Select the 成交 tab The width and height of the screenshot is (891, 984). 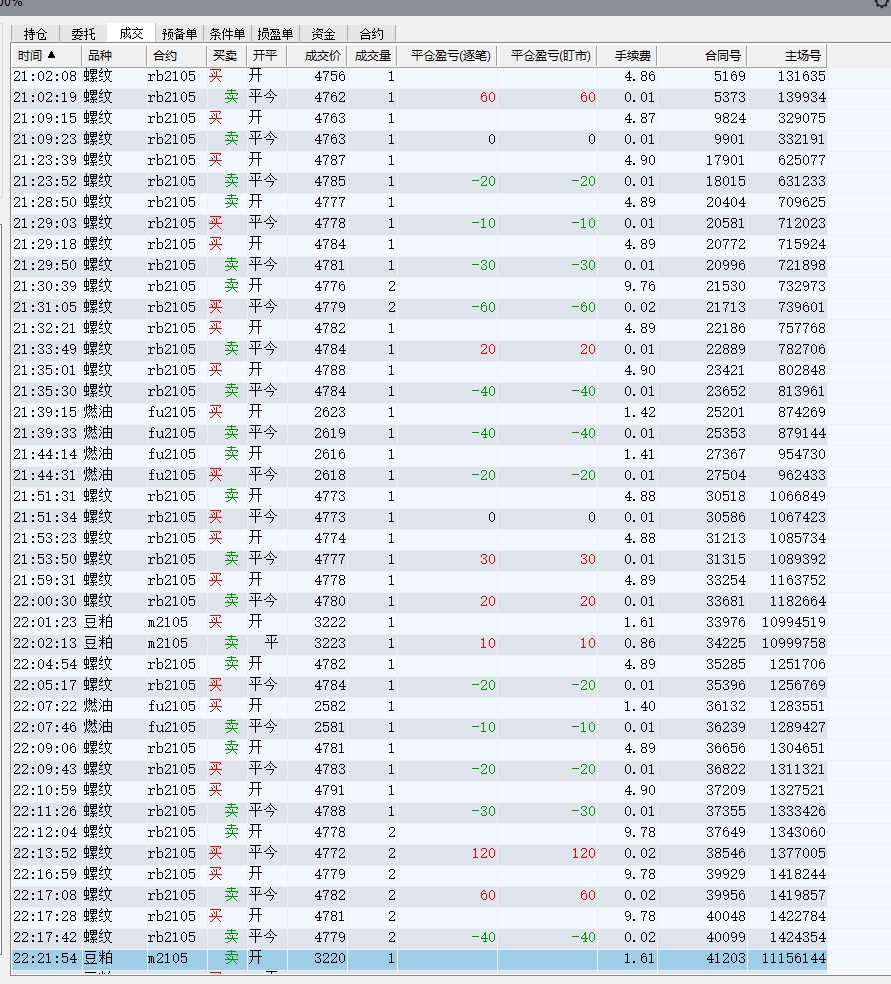pyautogui.click(x=131, y=33)
